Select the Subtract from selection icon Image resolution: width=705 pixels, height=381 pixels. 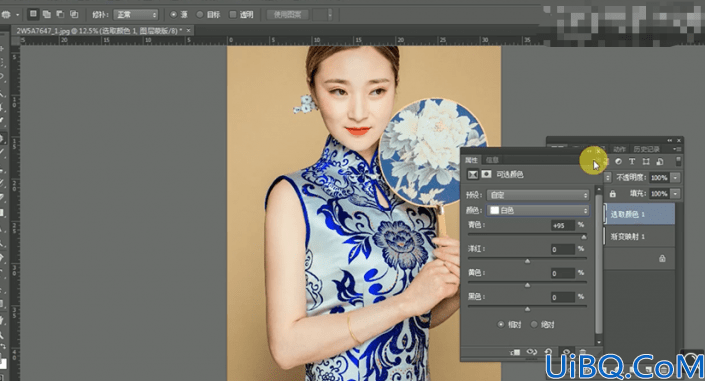tap(60, 14)
